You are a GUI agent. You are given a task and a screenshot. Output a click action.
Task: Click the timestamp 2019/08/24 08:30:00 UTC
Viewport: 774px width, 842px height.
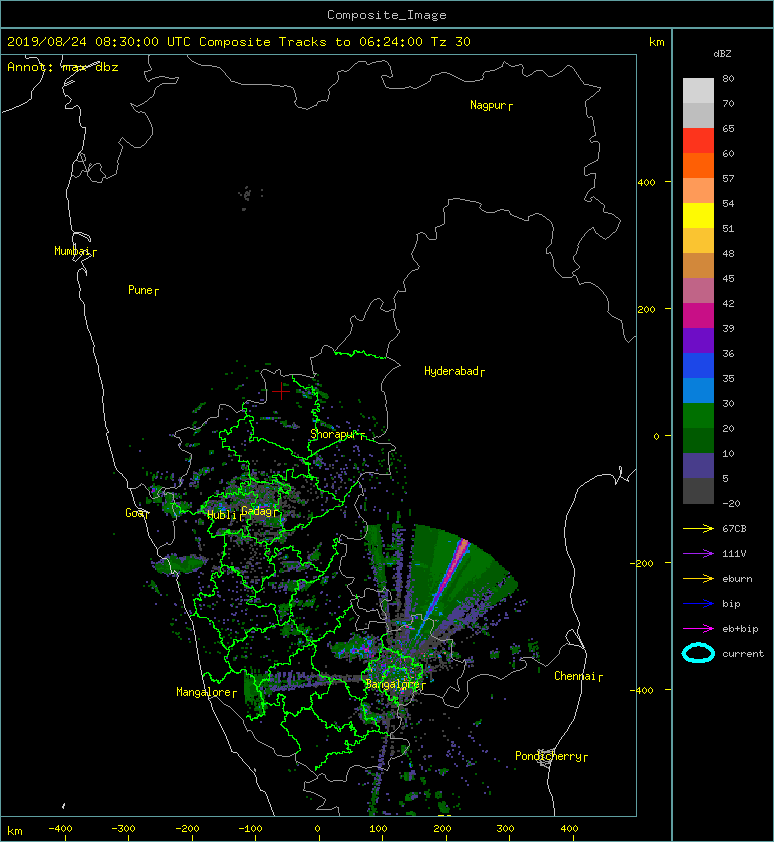click(99, 42)
